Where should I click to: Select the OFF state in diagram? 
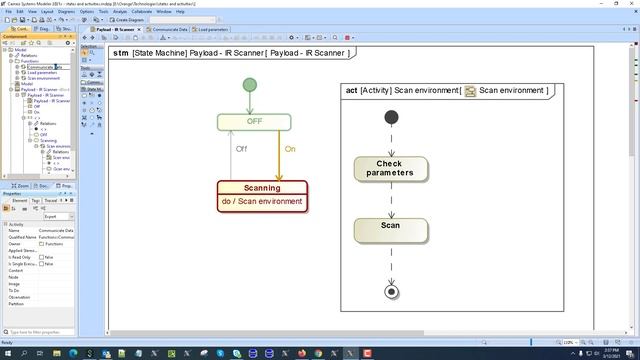(254, 122)
